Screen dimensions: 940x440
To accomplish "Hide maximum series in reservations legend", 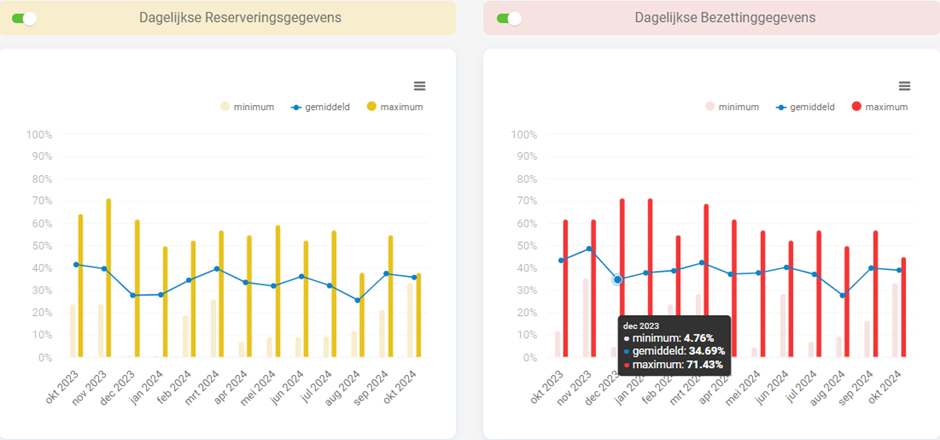I will pyautogui.click(x=395, y=107).
